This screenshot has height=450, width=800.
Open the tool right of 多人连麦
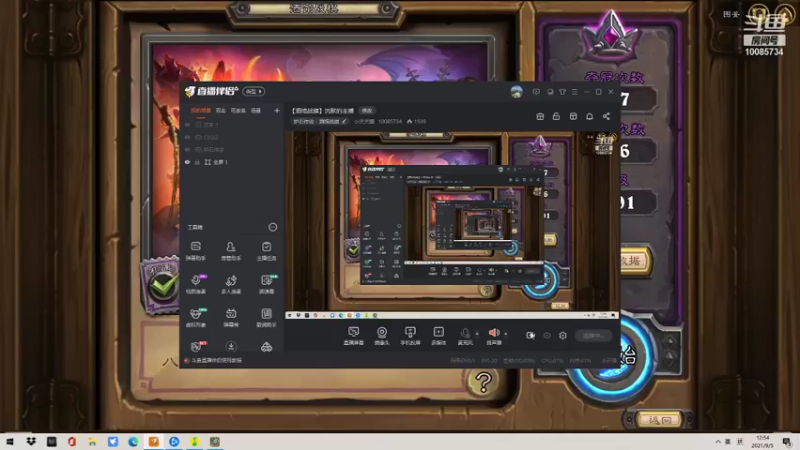coord(266,284)
